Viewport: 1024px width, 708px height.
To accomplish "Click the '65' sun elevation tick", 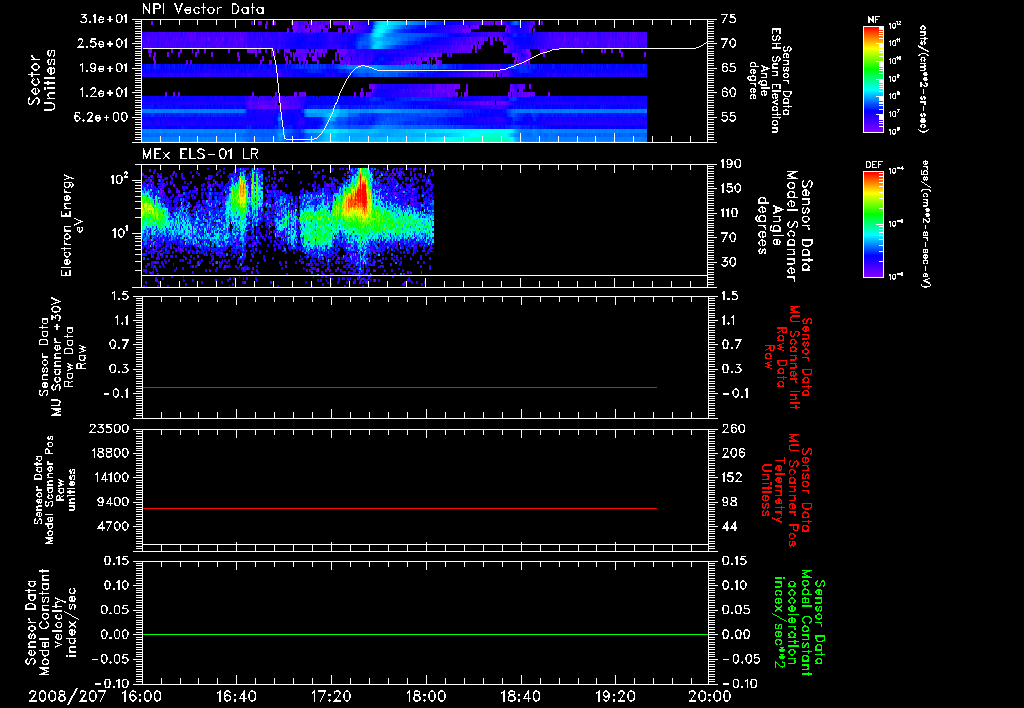I will 728,68.
